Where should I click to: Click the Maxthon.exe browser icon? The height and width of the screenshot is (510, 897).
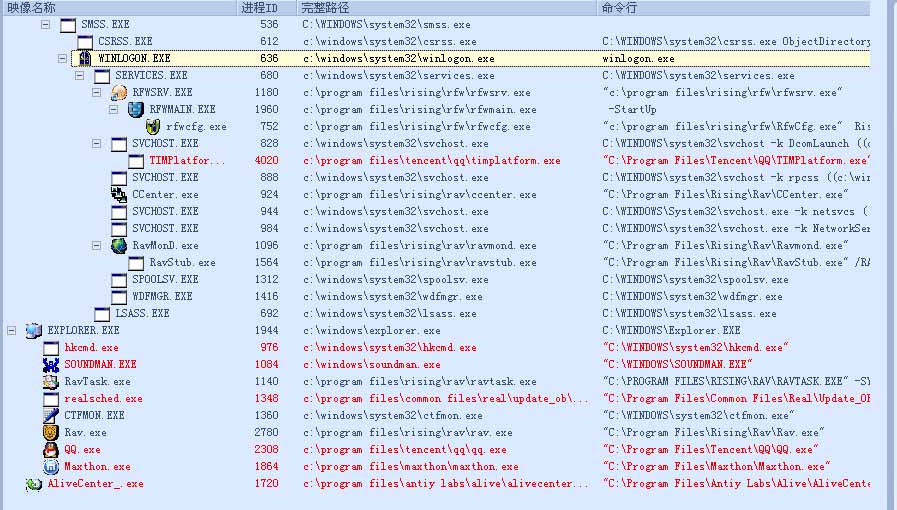point(51,467)
